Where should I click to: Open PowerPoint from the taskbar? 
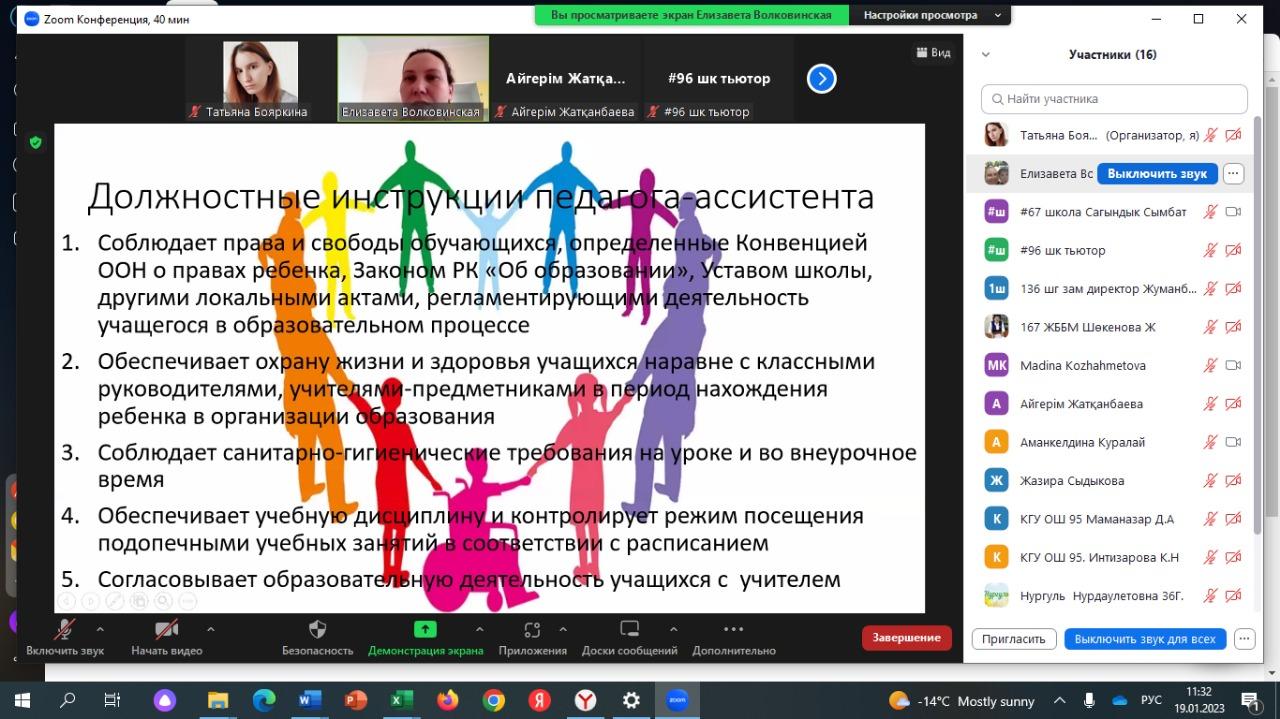355,700
